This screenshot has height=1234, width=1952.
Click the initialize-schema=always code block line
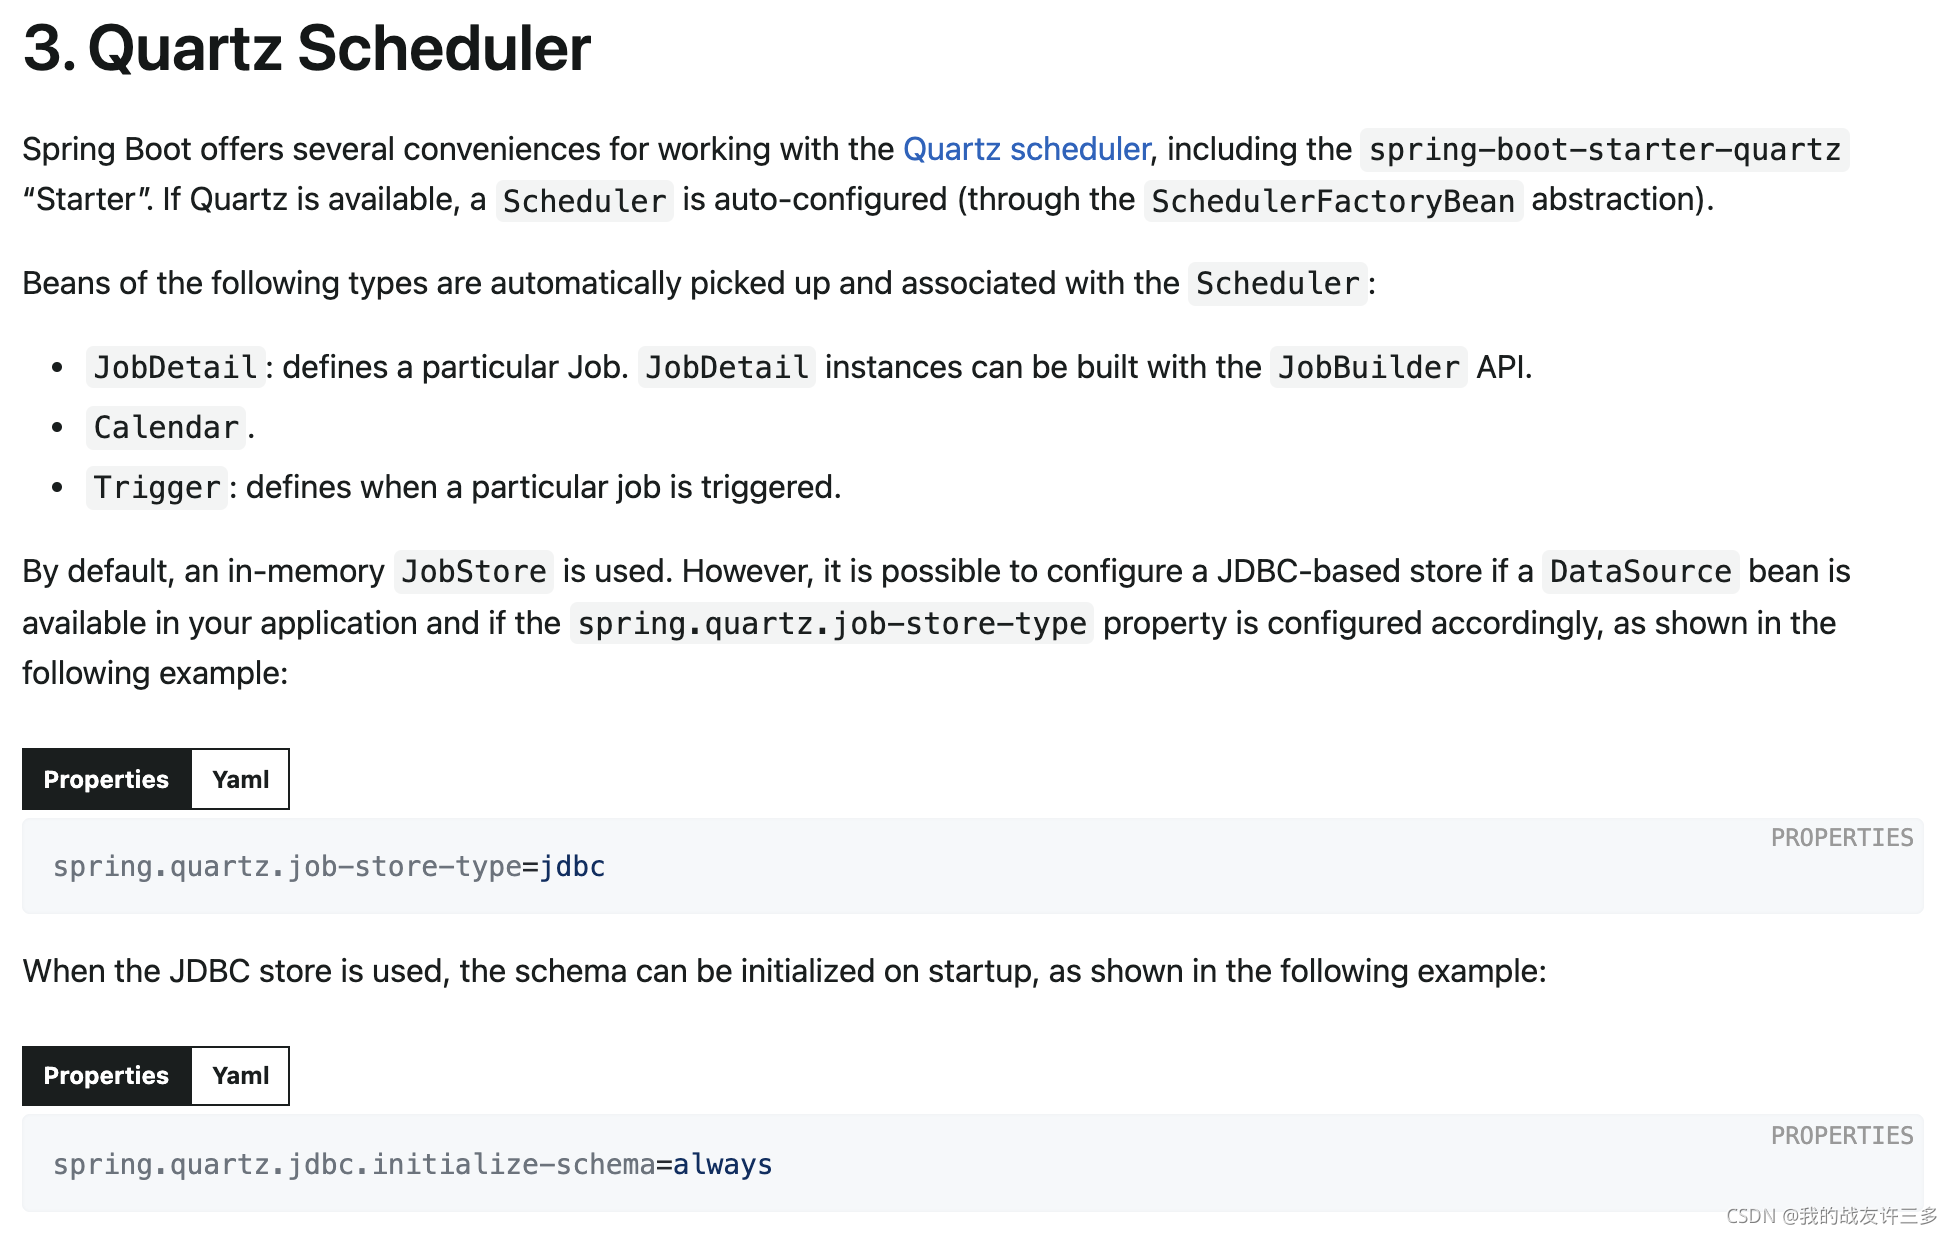pyautogui.click(x=412, y=1164)
